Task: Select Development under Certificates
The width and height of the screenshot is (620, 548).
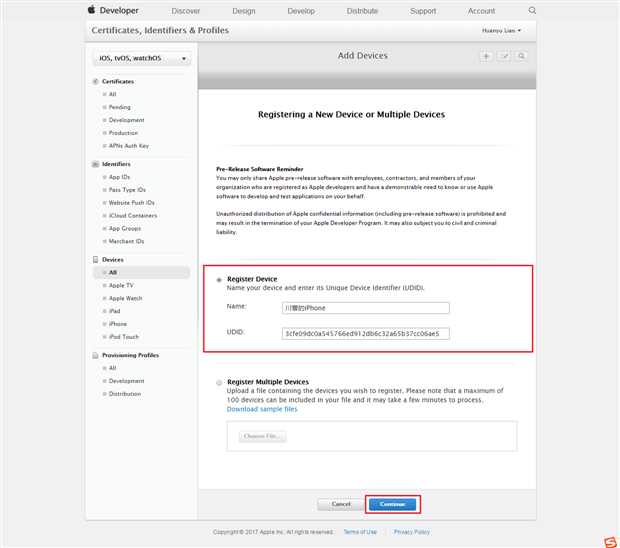Action: click(x=127, y=120)
